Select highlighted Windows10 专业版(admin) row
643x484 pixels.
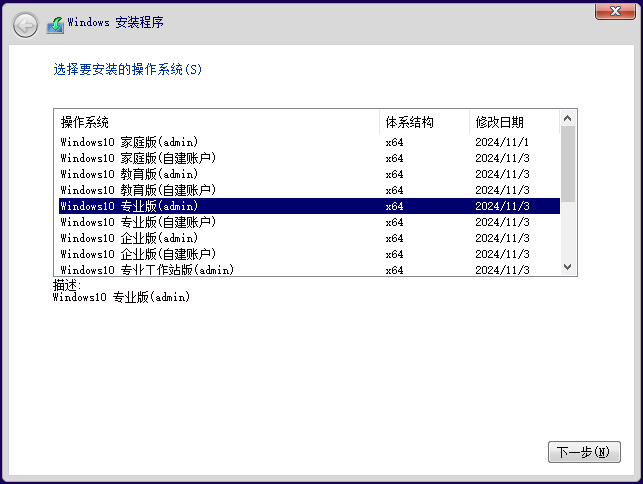coord(309,206)
